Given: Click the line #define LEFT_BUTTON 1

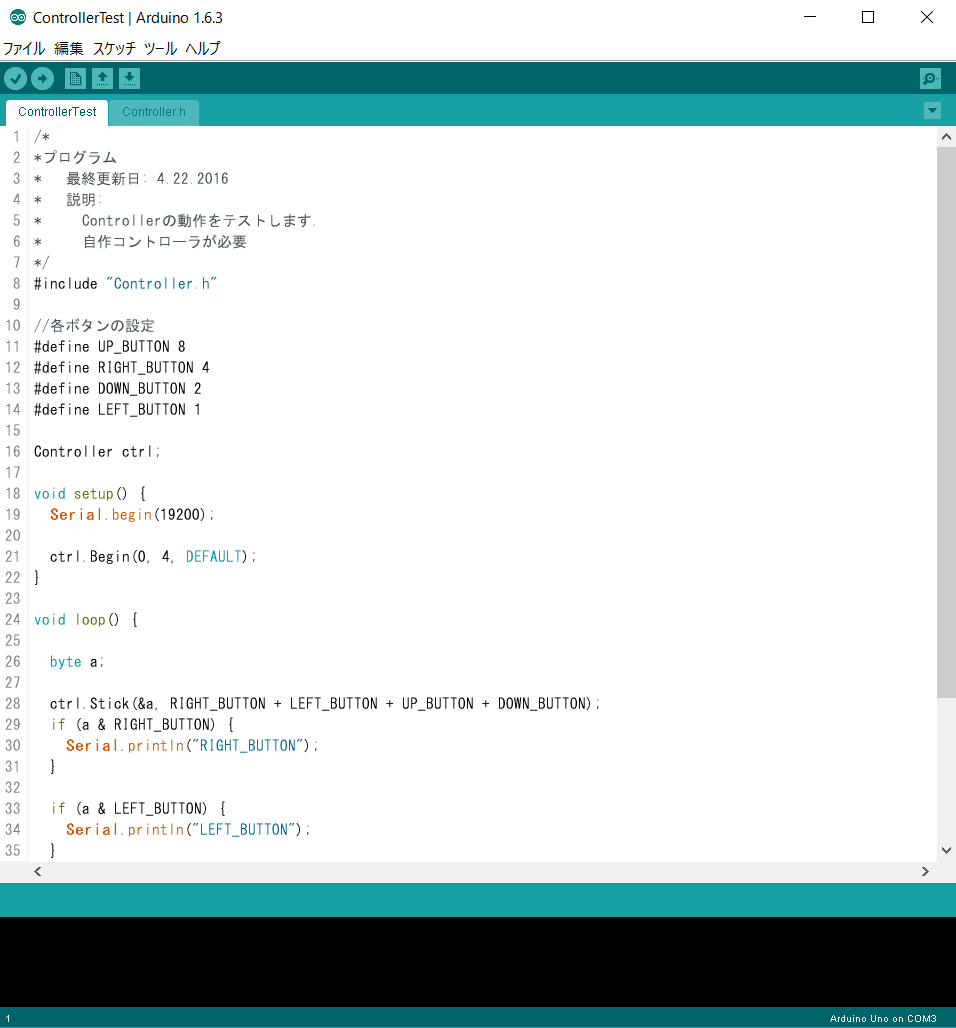Looking at the screenshot, I should pos(117,410).
